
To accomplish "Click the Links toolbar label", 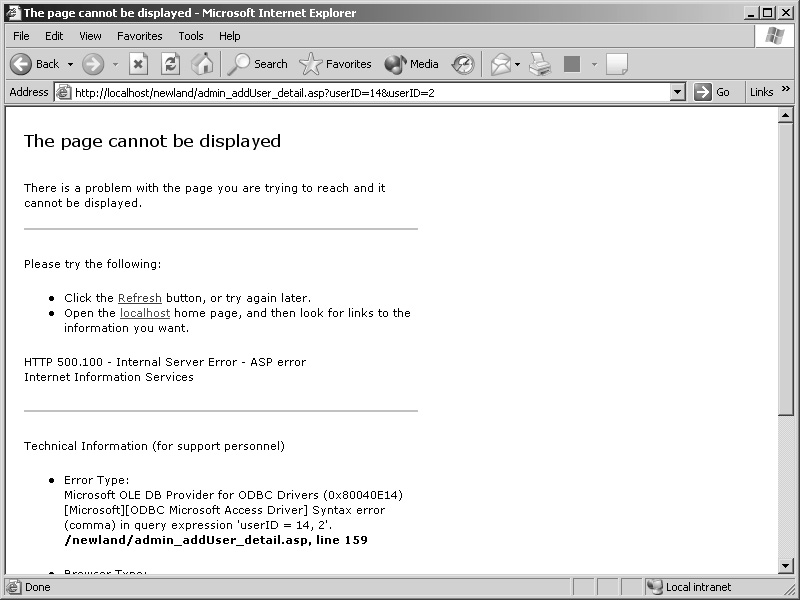I will [762, 92].
